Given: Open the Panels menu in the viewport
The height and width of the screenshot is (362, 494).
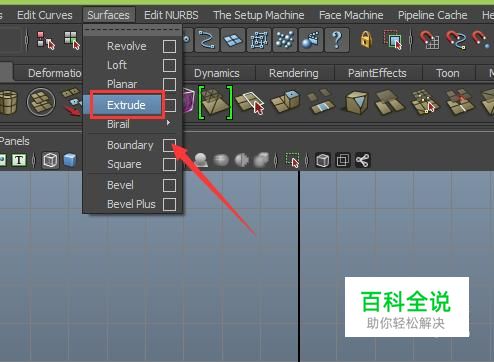Looking at the screenshot, I should pos(15,141).
